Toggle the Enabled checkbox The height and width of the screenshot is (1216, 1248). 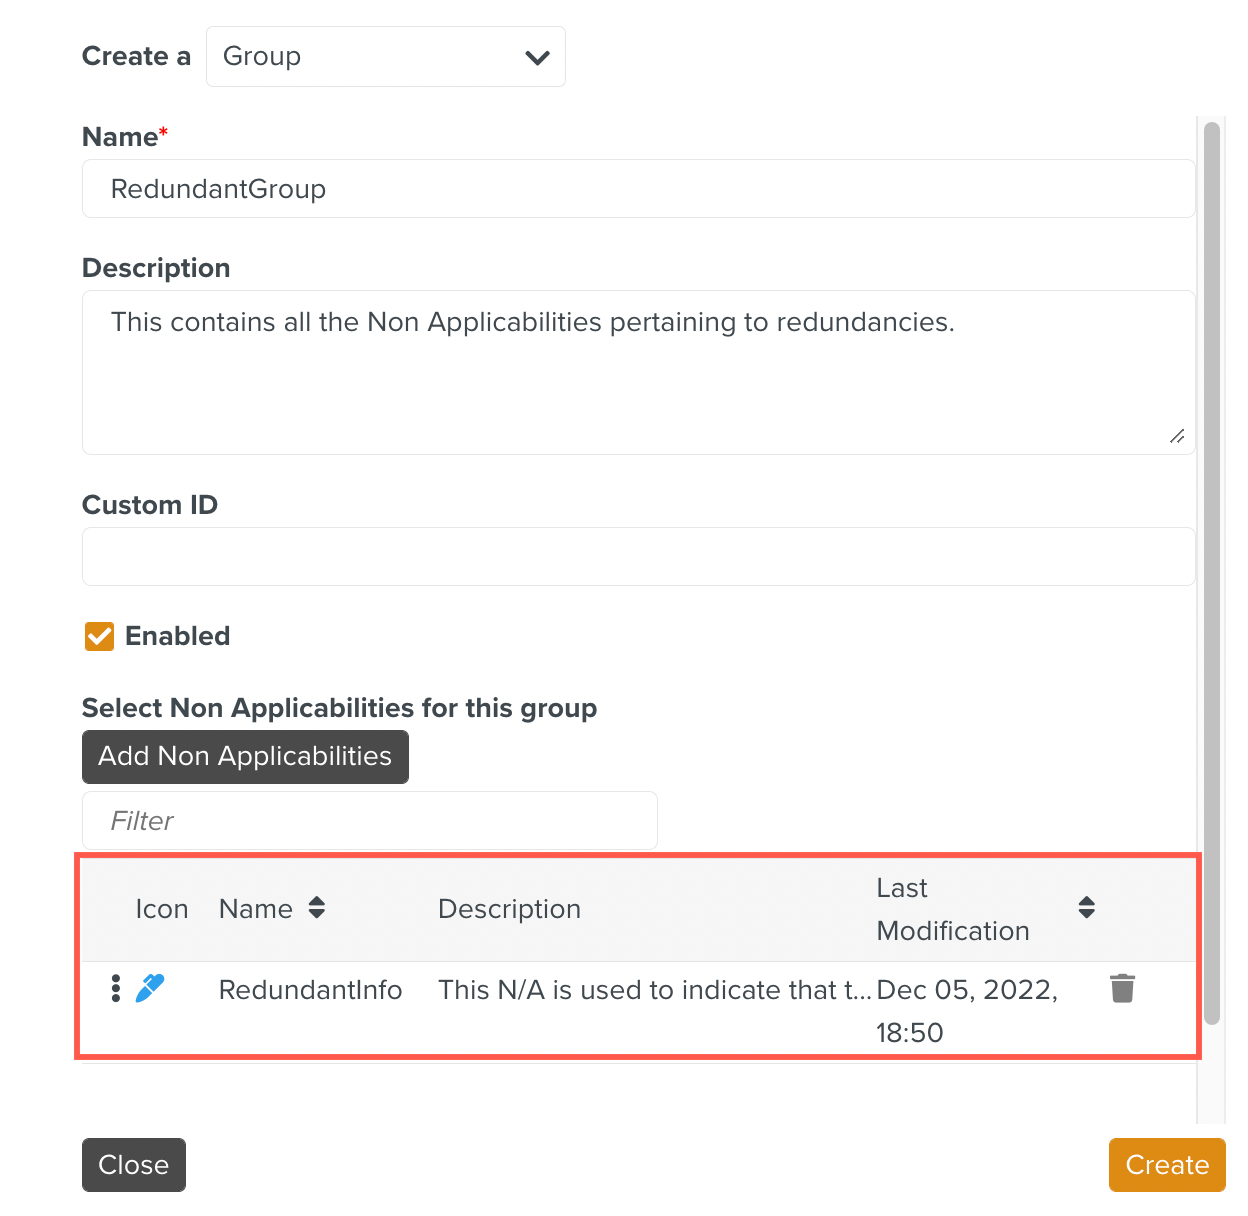[x=99, y=636]
